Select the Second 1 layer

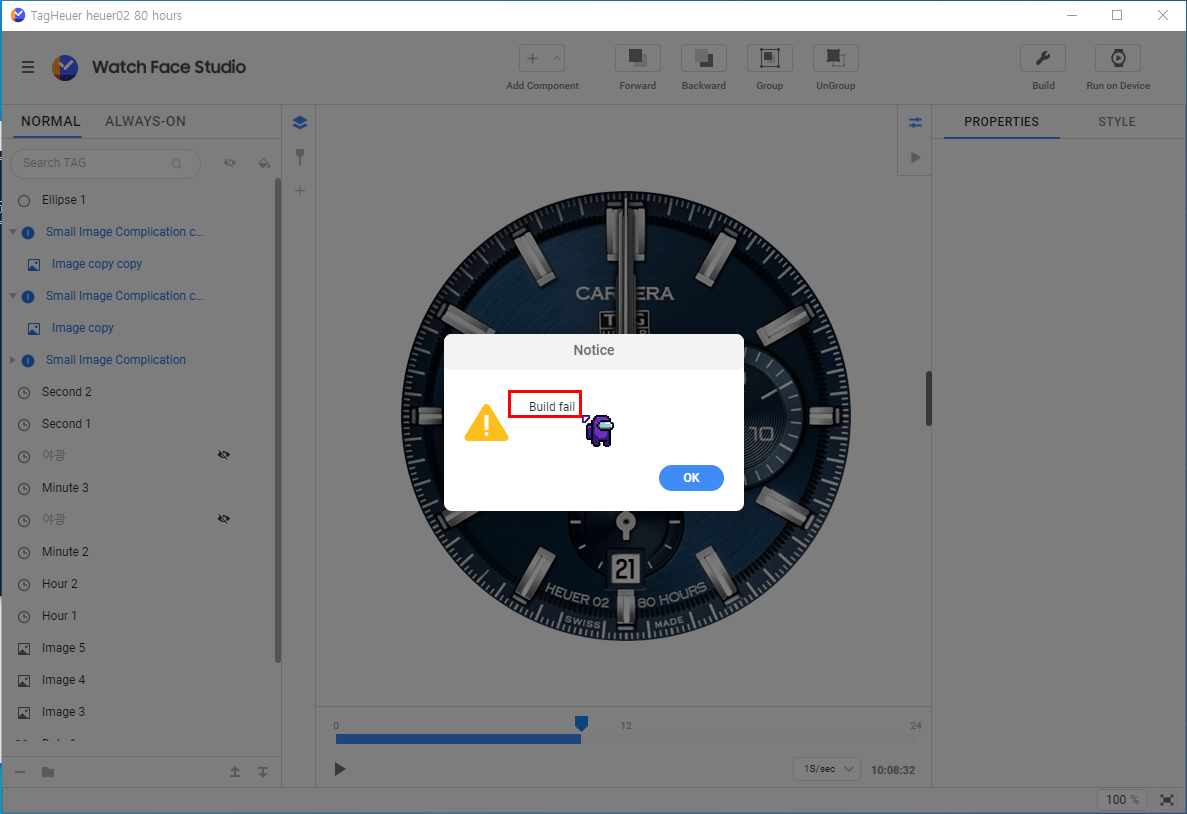point(141,424)
